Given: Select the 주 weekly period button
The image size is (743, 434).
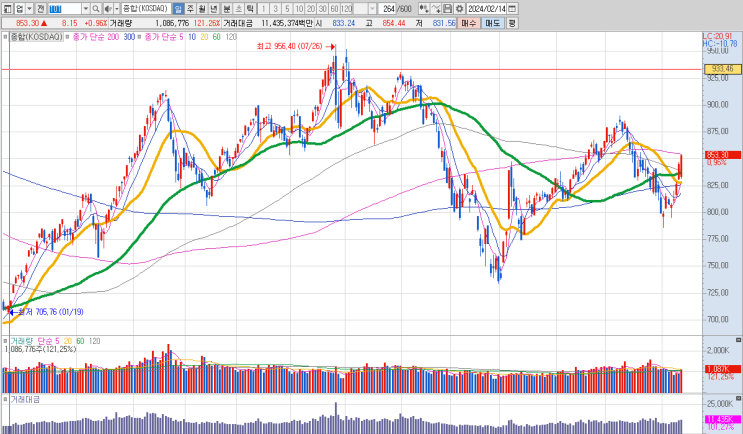Looking at the screenshot, I should pyautogui.click(x=190, y=9).
